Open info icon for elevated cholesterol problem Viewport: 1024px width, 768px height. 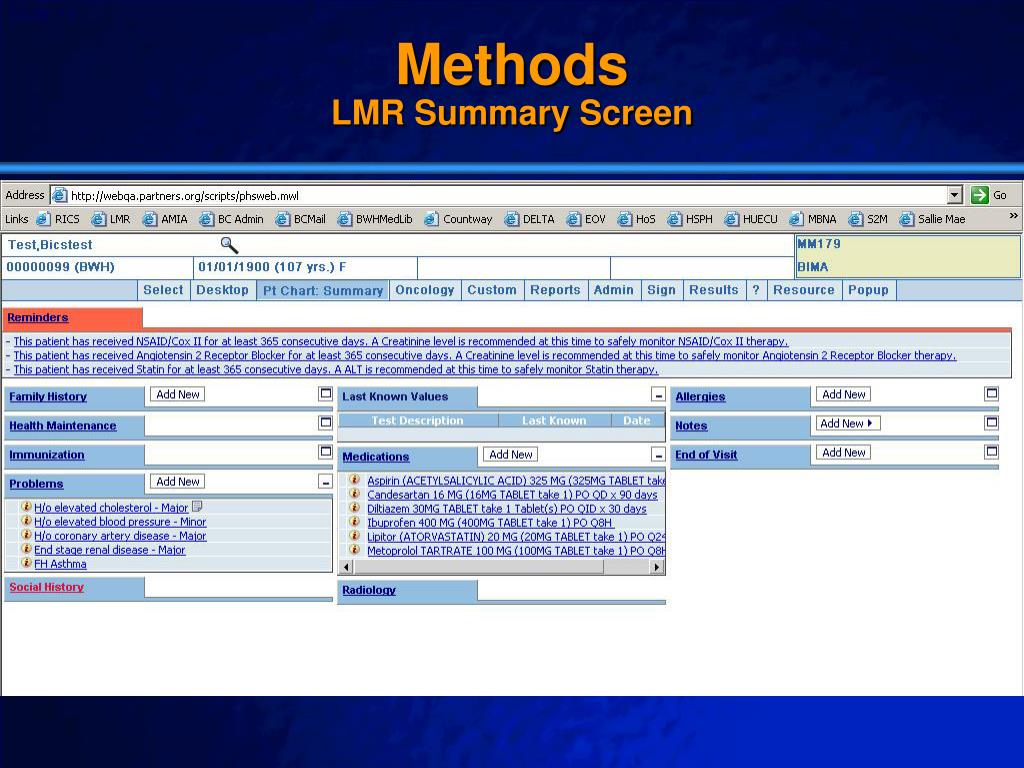coord(26,506)
